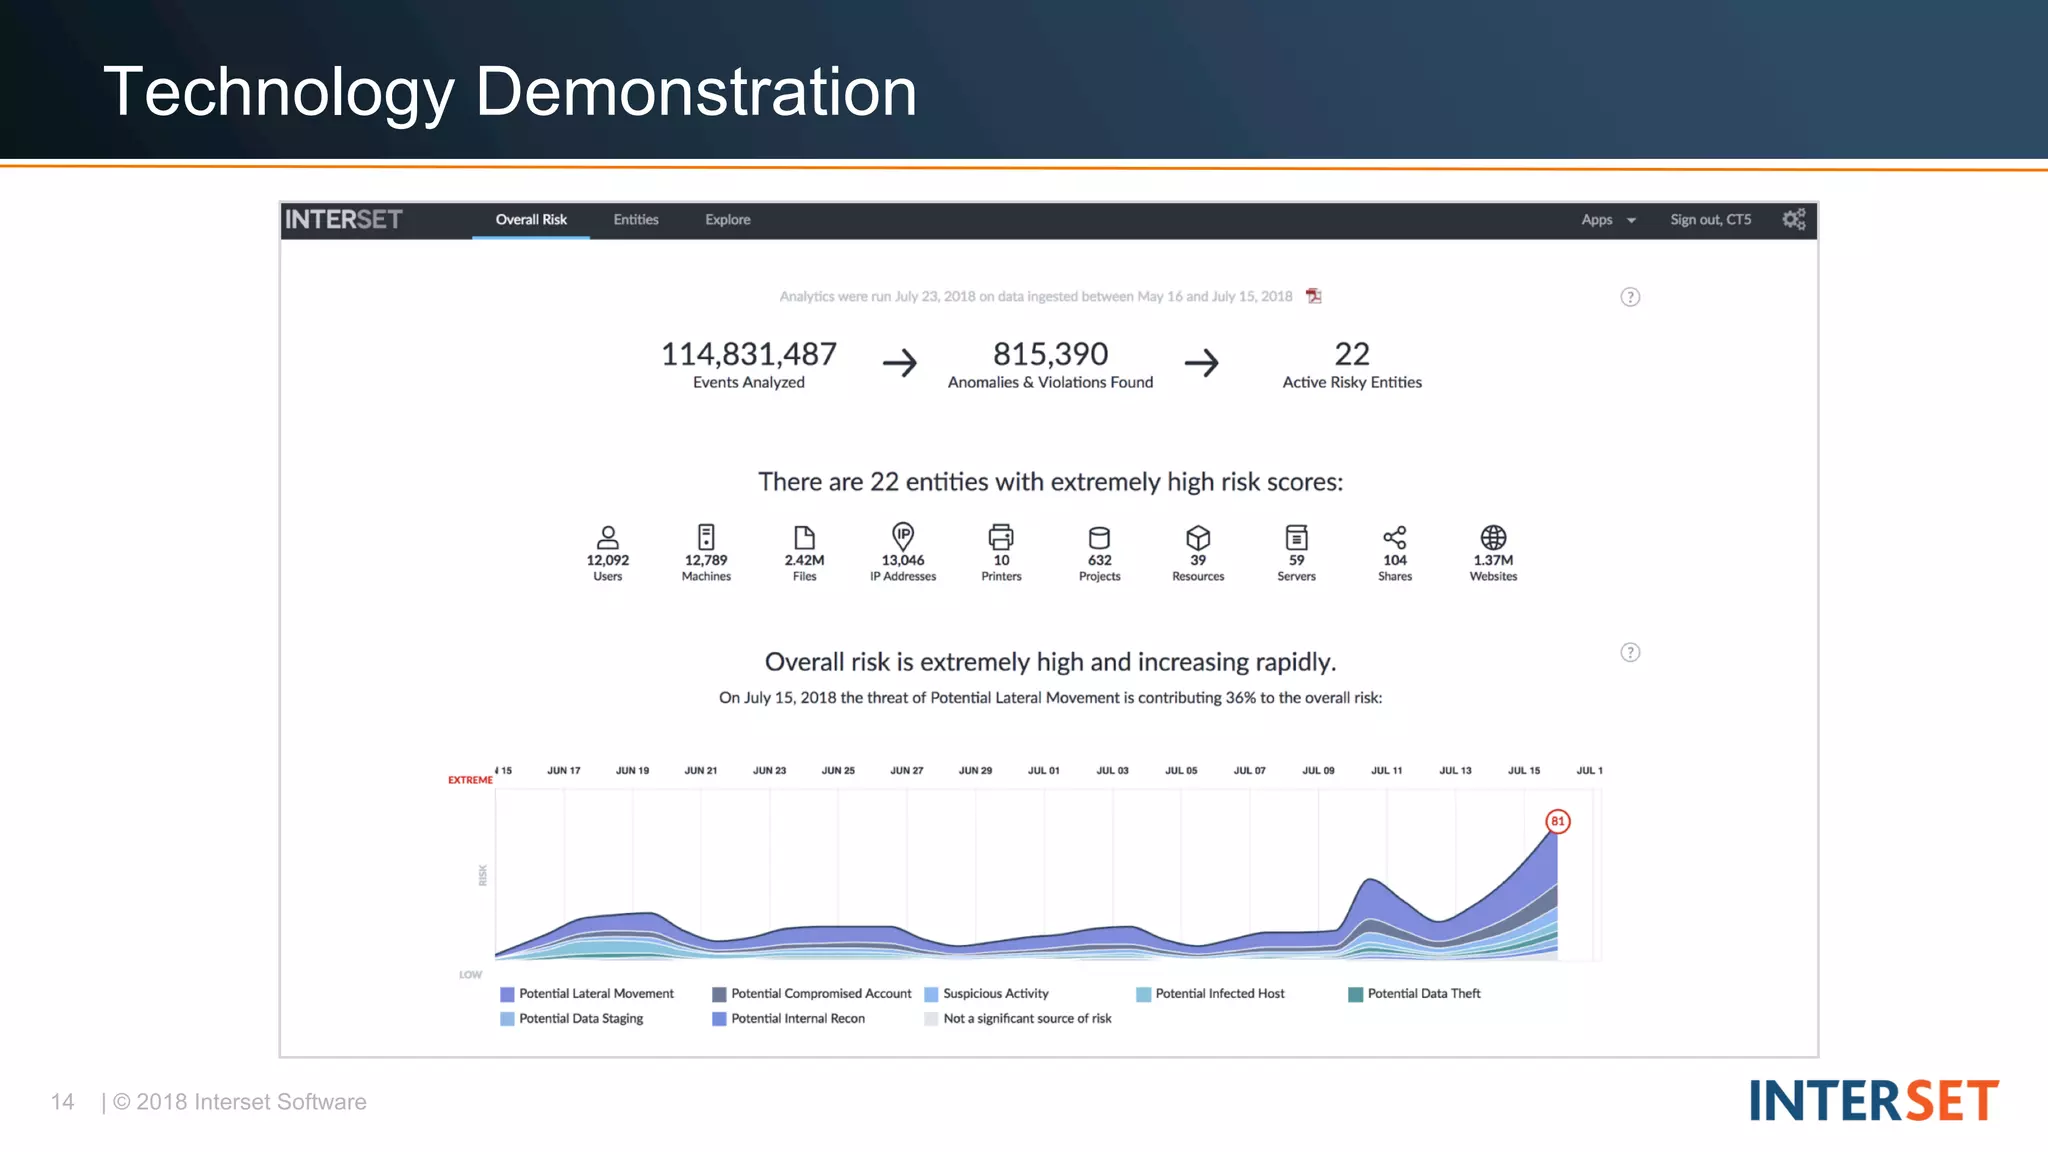Open the Shares entity icon
The width and height of the screenshot is (2048, 1152).
[x=1395, y=537]
